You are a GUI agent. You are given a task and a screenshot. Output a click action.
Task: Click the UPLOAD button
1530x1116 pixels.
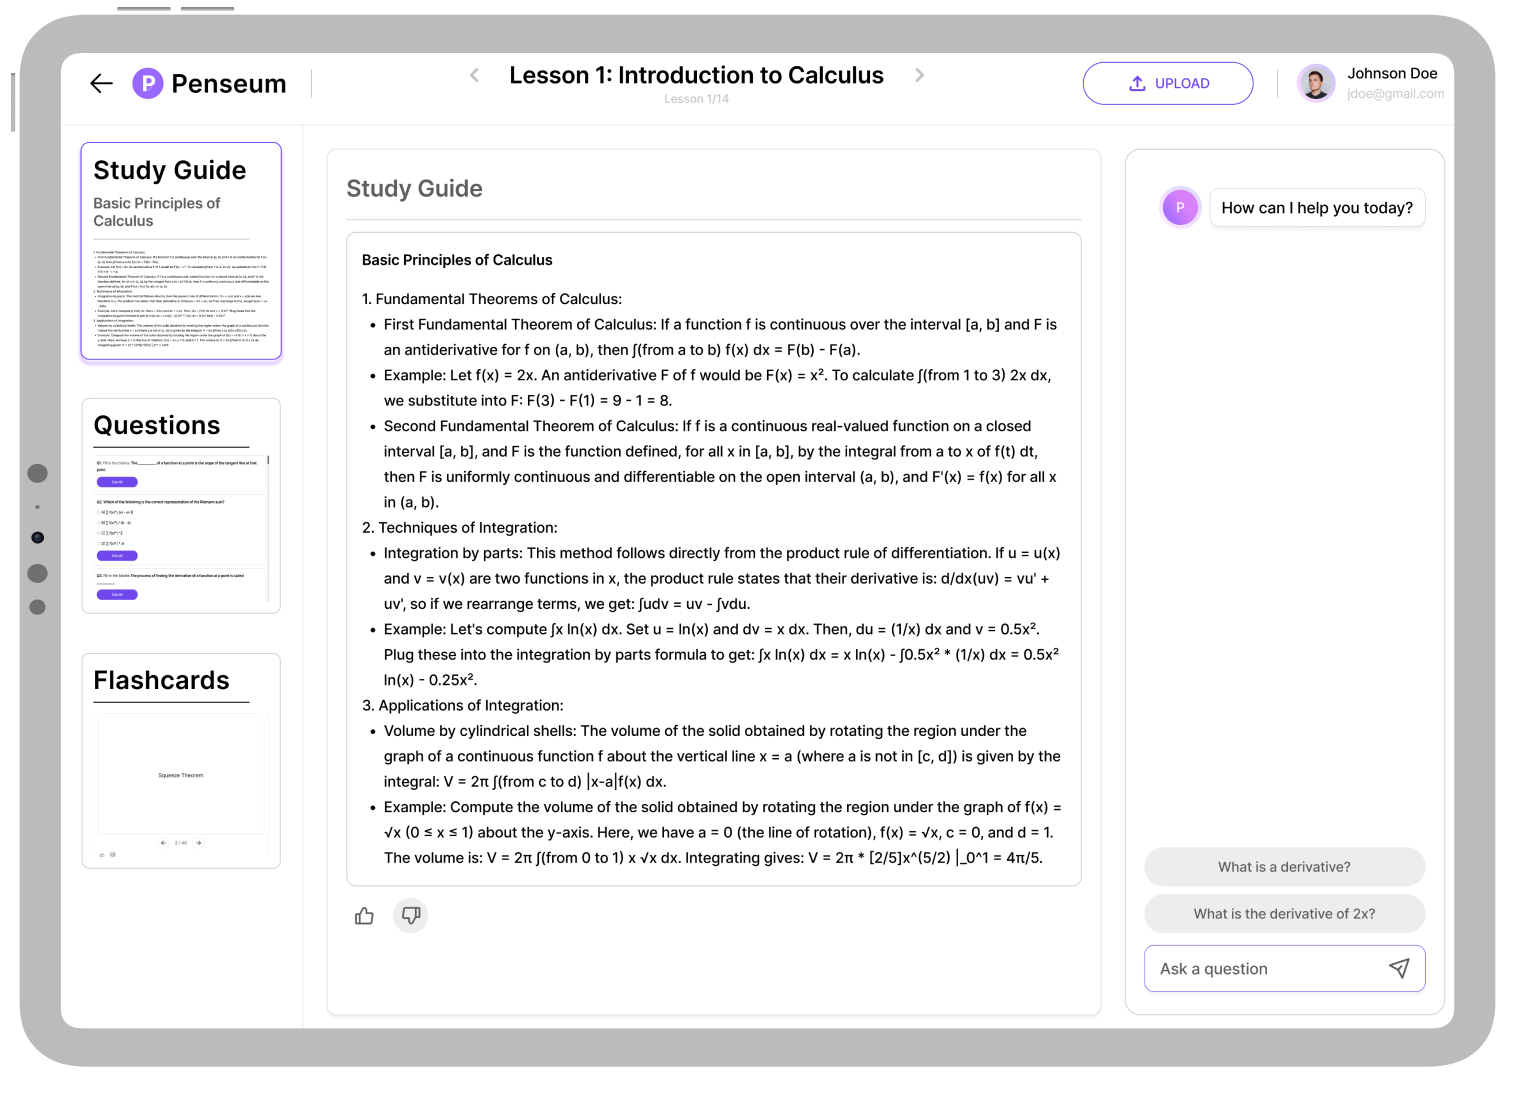point(1167,83)
